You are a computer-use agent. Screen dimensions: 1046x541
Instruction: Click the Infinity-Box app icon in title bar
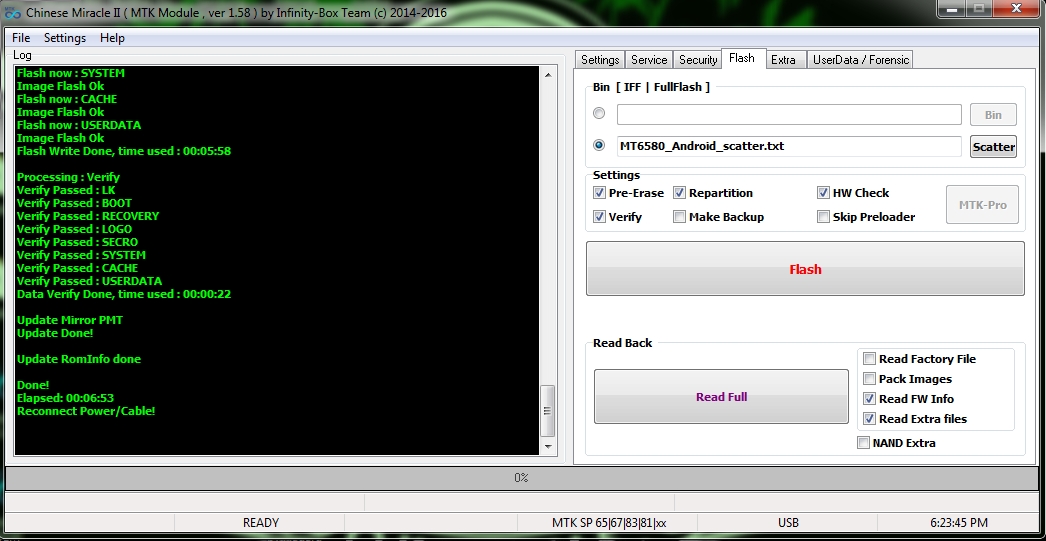coord(13,12)
